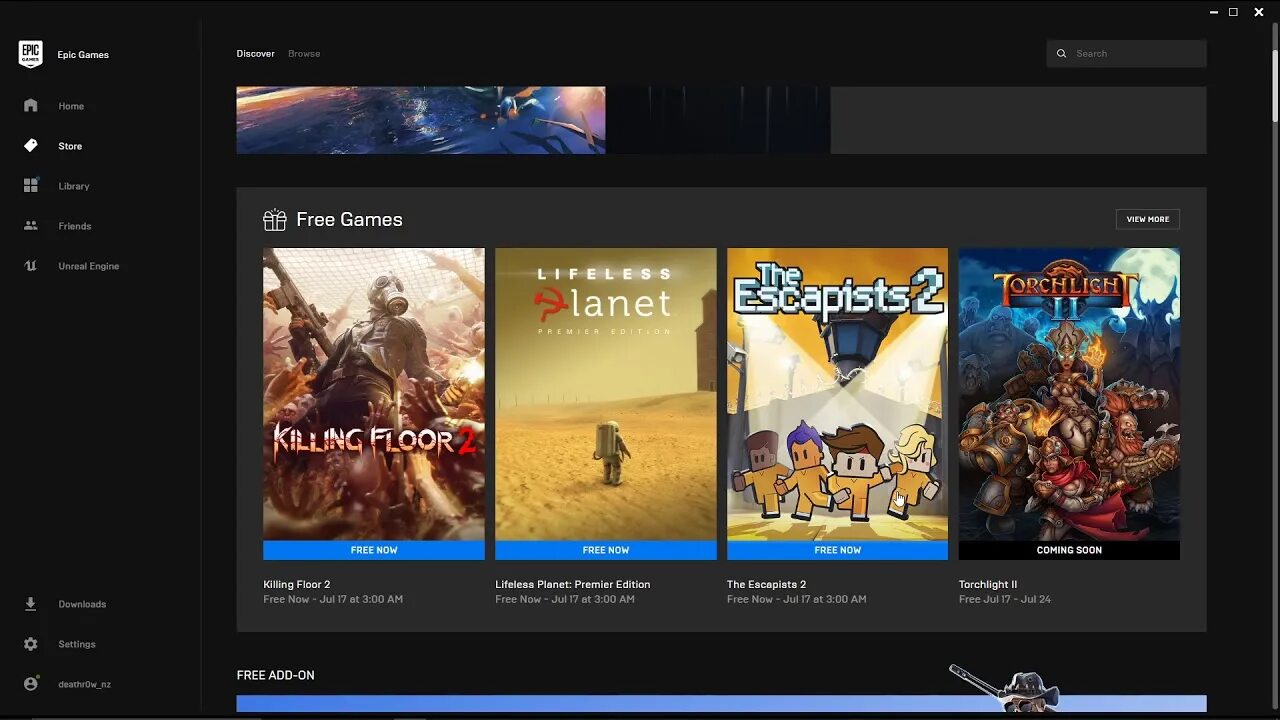
Task: Click the Epic Games logo icon
Action: pyautogui.click(x=31, y=54)
